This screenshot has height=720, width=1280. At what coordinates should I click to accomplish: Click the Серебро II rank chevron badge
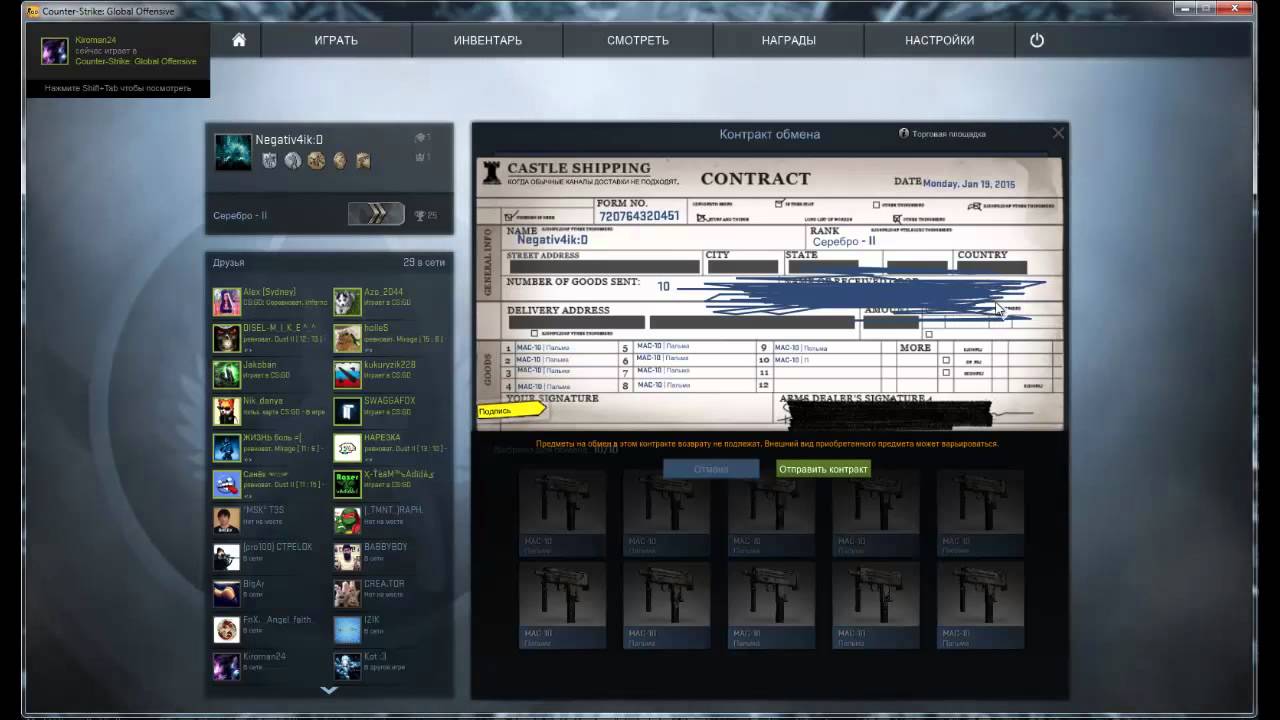pos(376,214)
